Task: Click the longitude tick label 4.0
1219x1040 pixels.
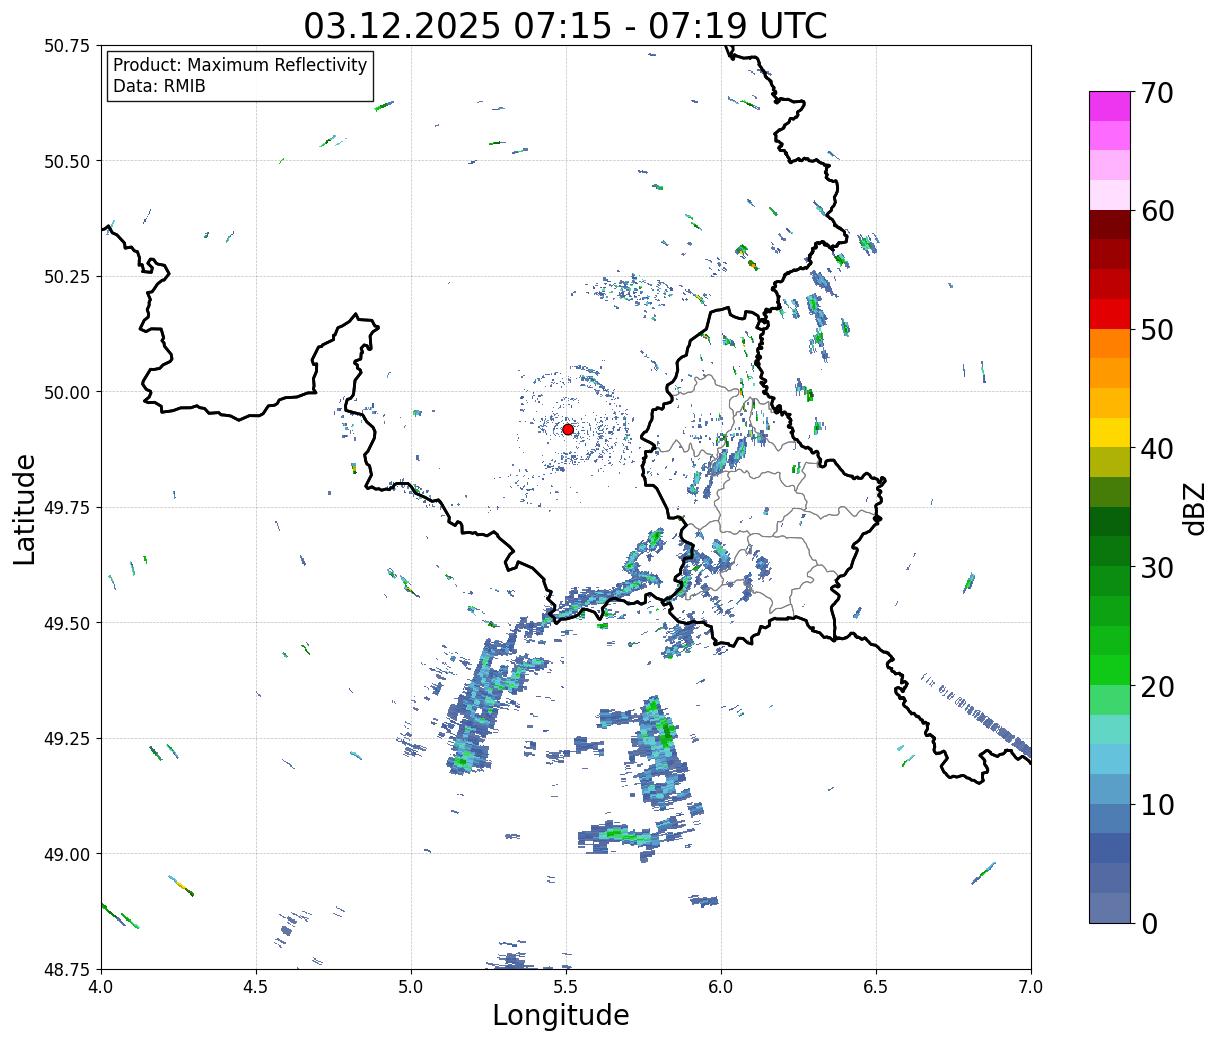Action: [x=101, y=987]
